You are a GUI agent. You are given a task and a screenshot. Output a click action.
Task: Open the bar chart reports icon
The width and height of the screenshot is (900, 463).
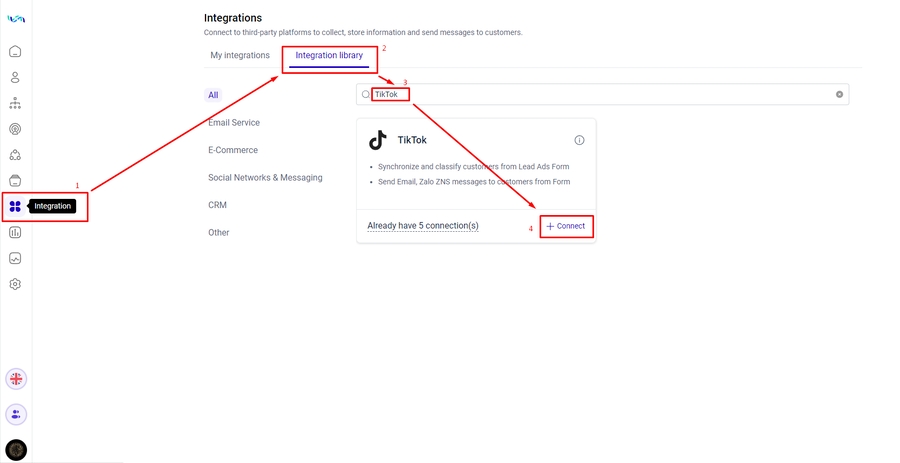point(15,232)
